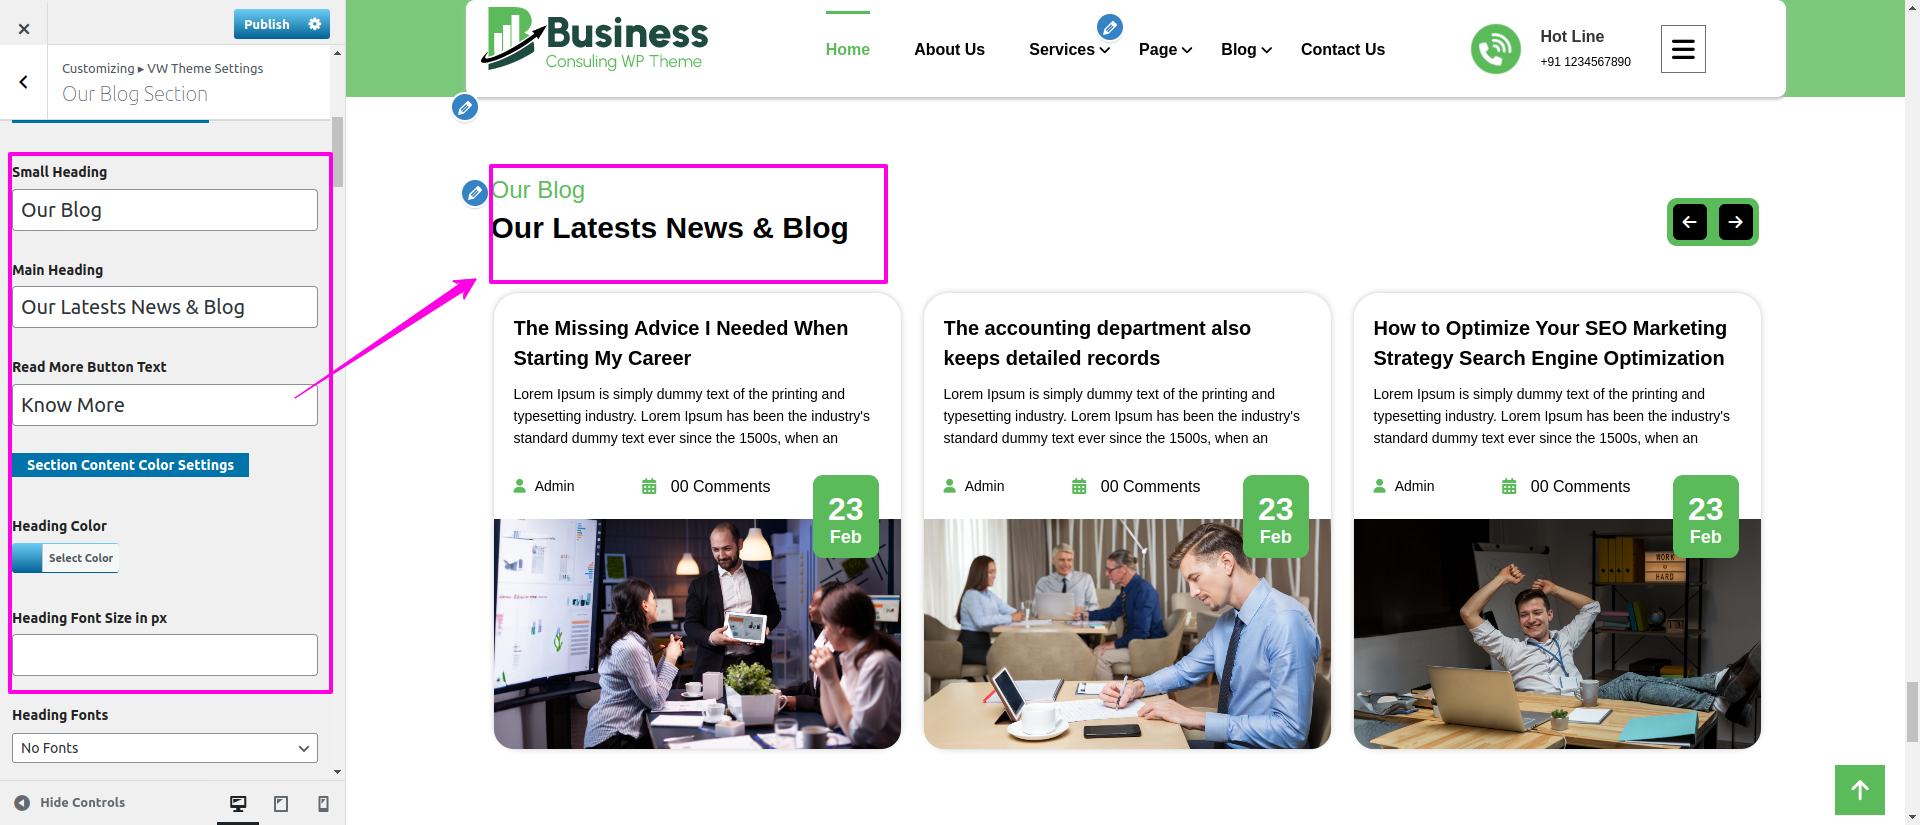Click the previous arrow of blog slider
The height and width of the screenshot is (825, 1920).
tap(1689, 222)
